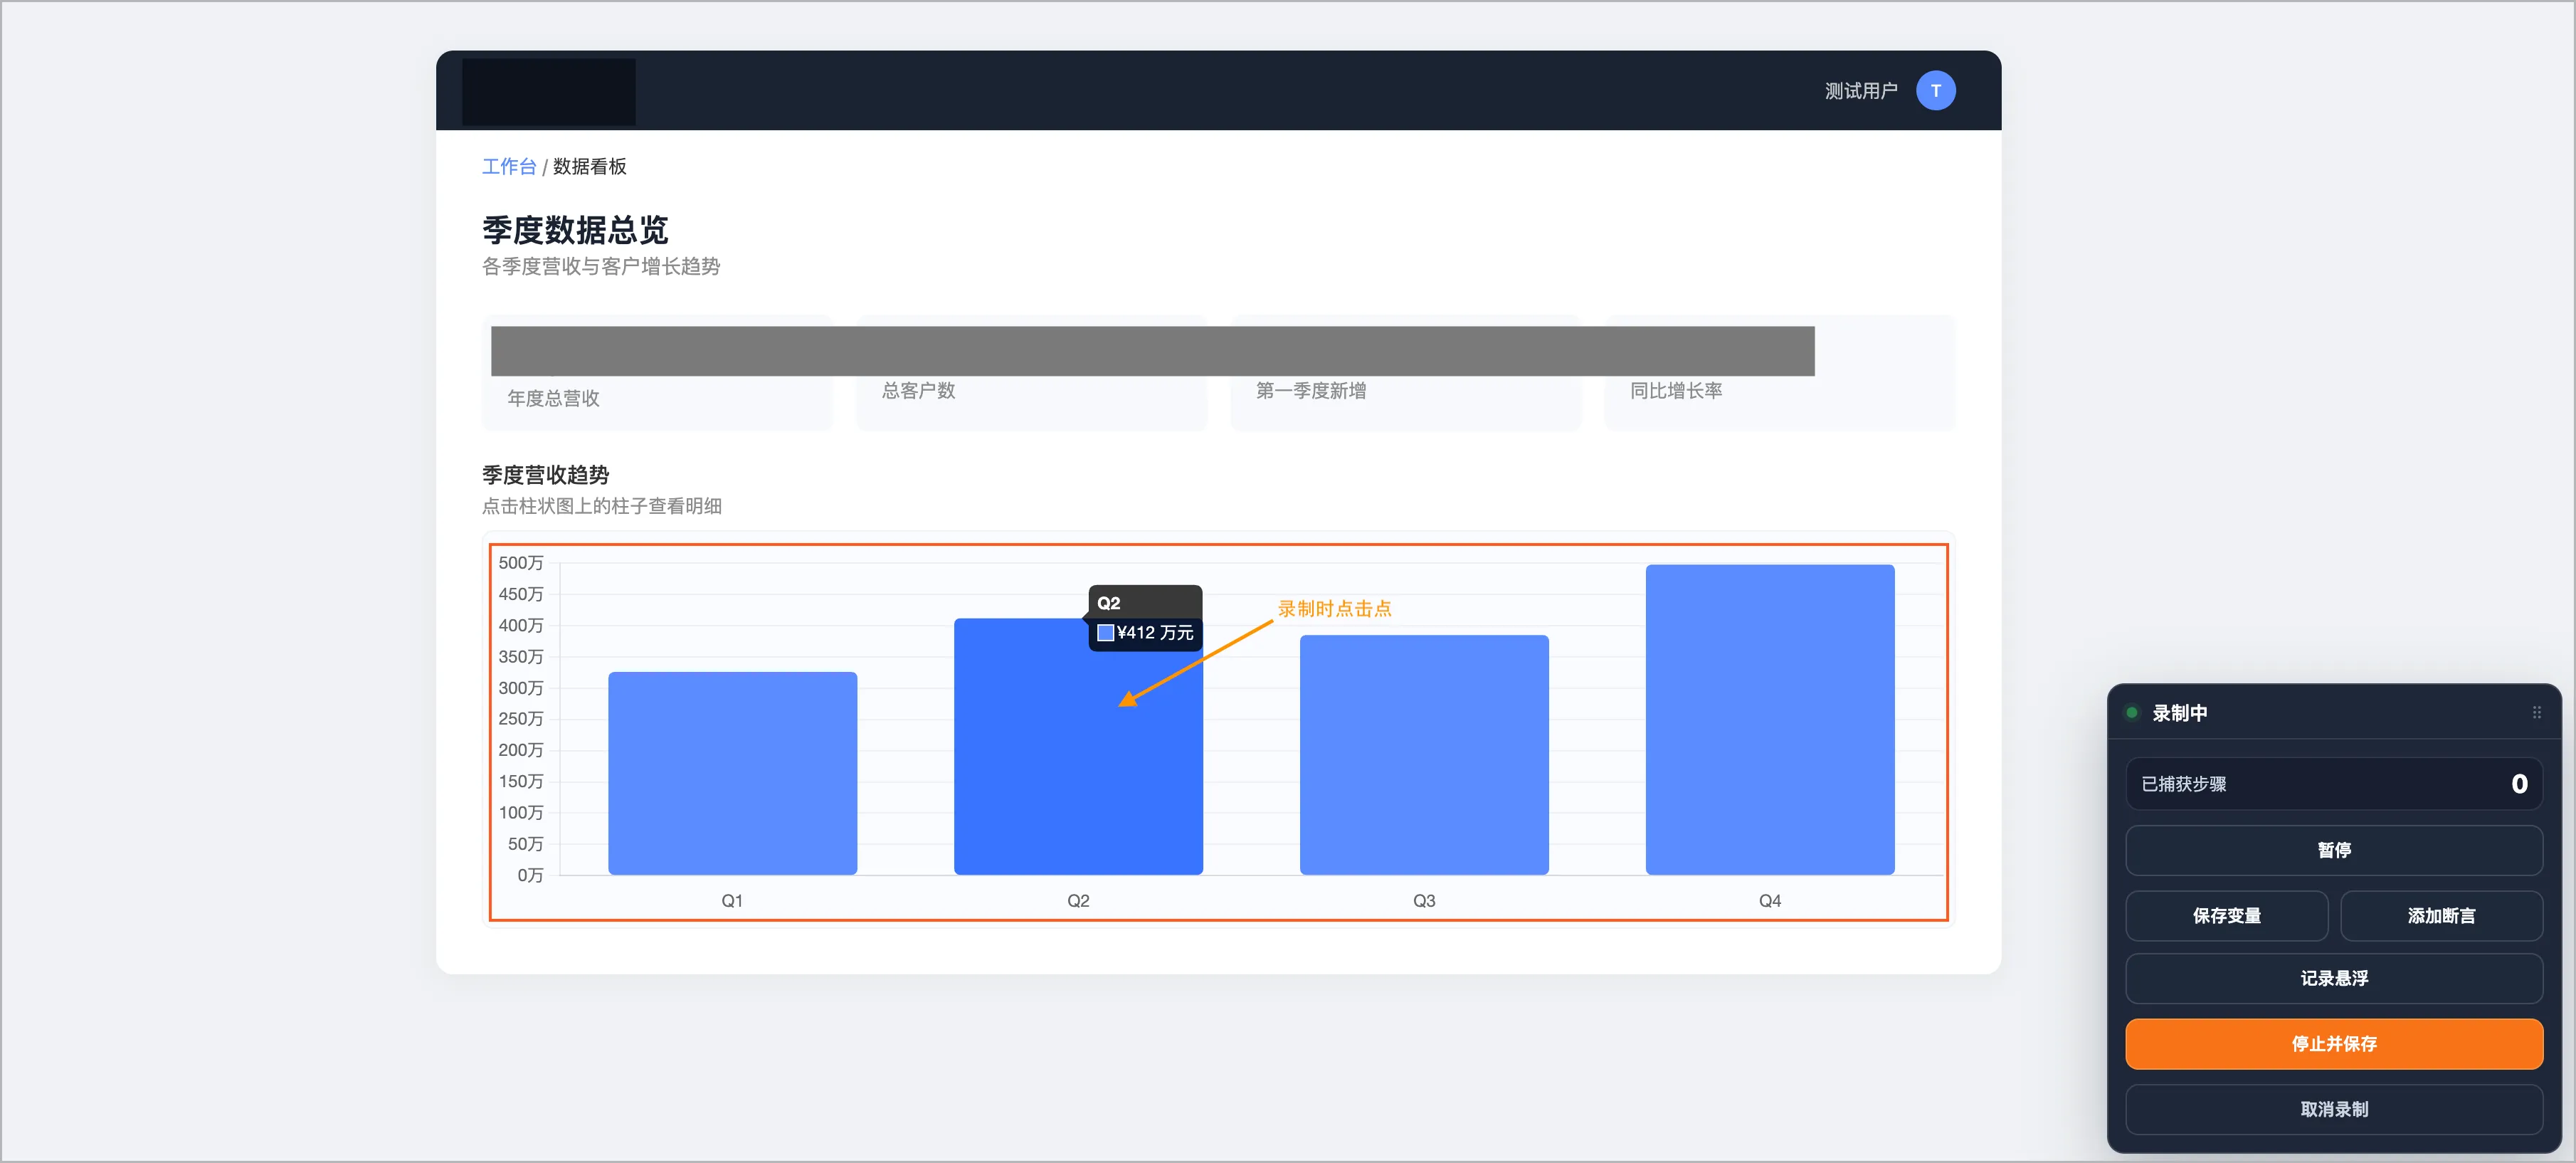Select the Q3 bar in chart

[x=1423, y=754]
